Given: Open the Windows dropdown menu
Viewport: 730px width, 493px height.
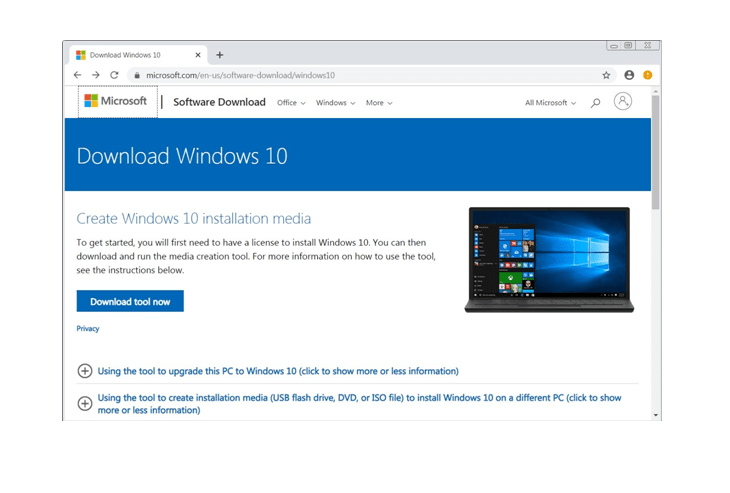Looking at the screenshot, I should pyautogui.click(x=335, y=103).
